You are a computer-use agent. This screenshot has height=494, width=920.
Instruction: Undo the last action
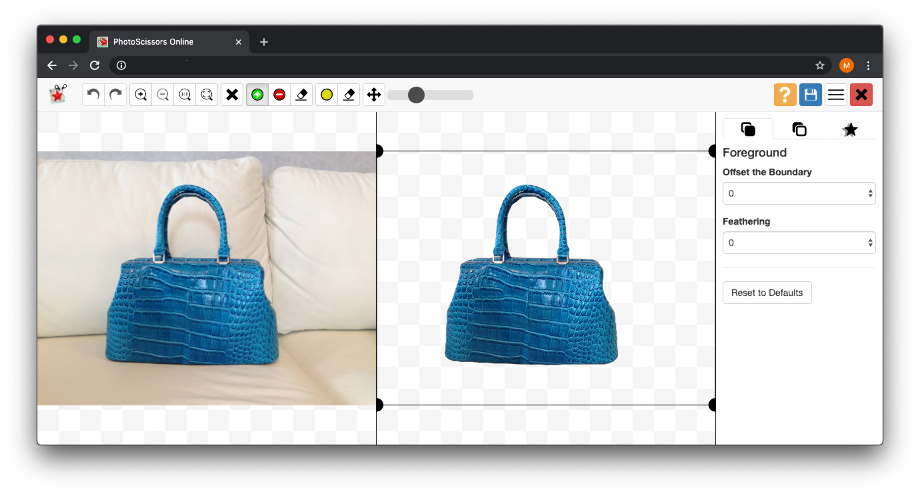coord(93,94)
